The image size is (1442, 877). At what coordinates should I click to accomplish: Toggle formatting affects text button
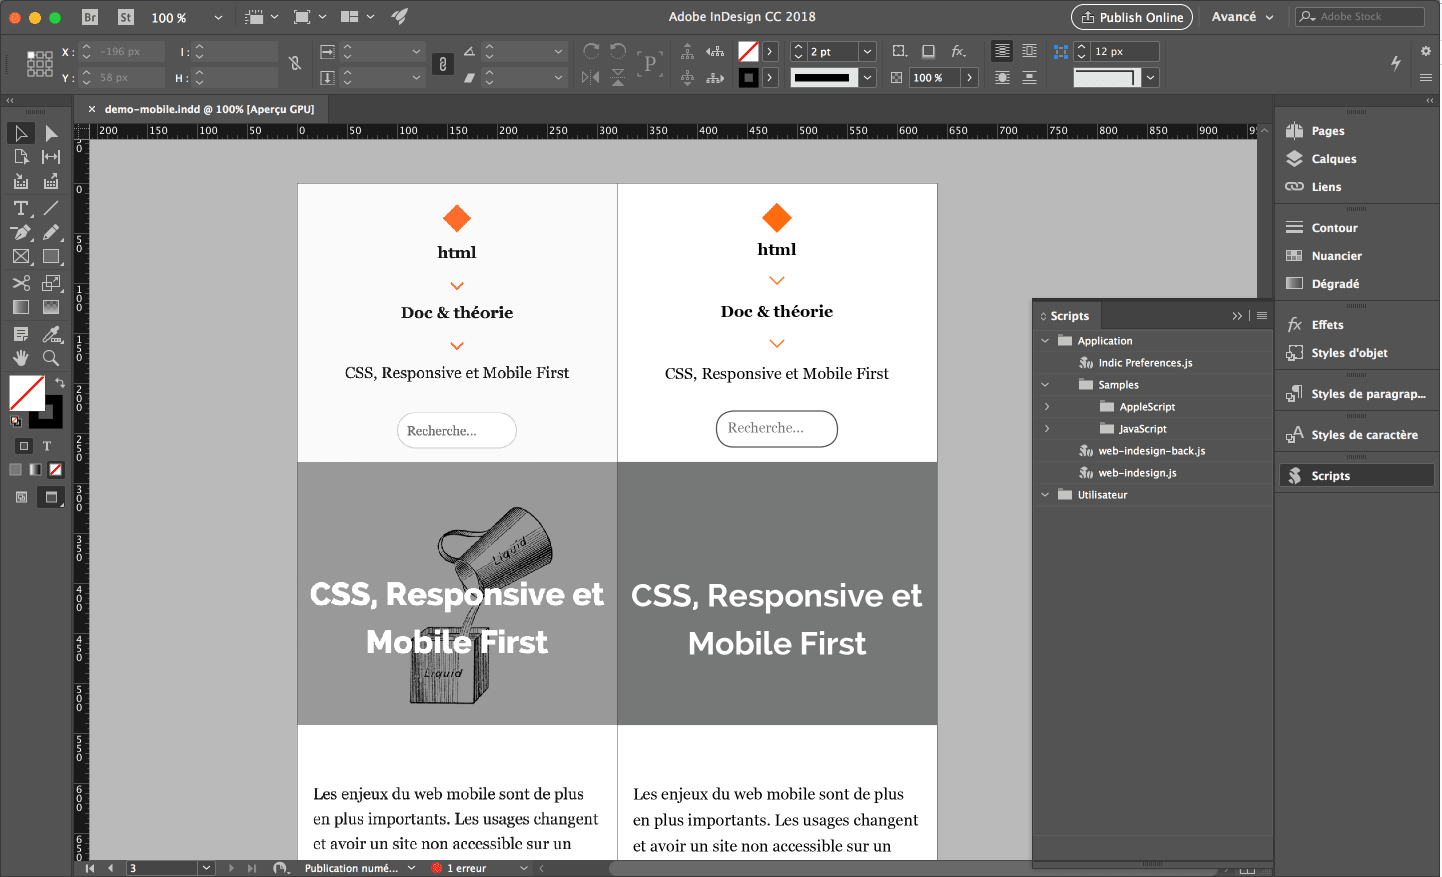[46, 446]
